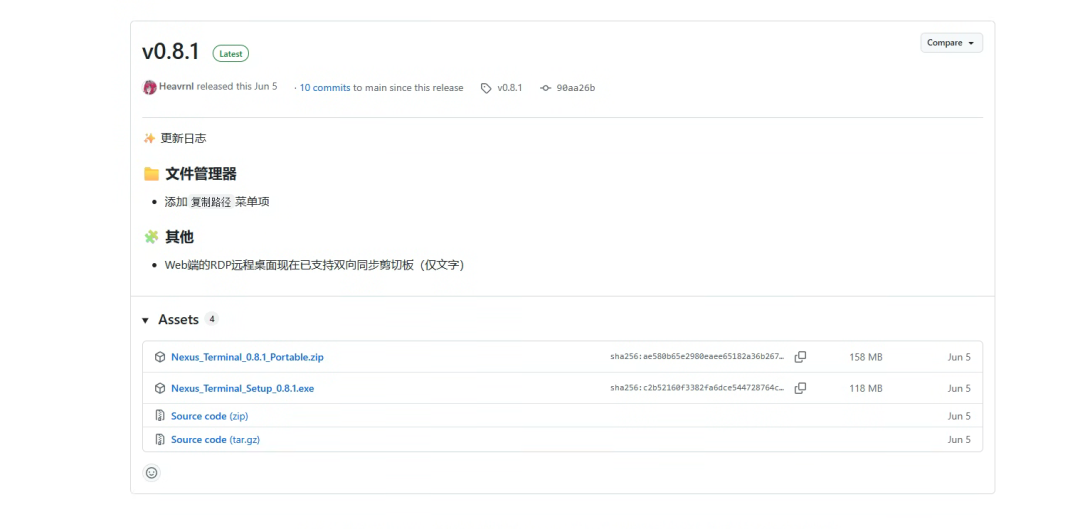Screen dimensions: 1080x529
Task: Open Heavrnl's user profile link
Action: 176,87
